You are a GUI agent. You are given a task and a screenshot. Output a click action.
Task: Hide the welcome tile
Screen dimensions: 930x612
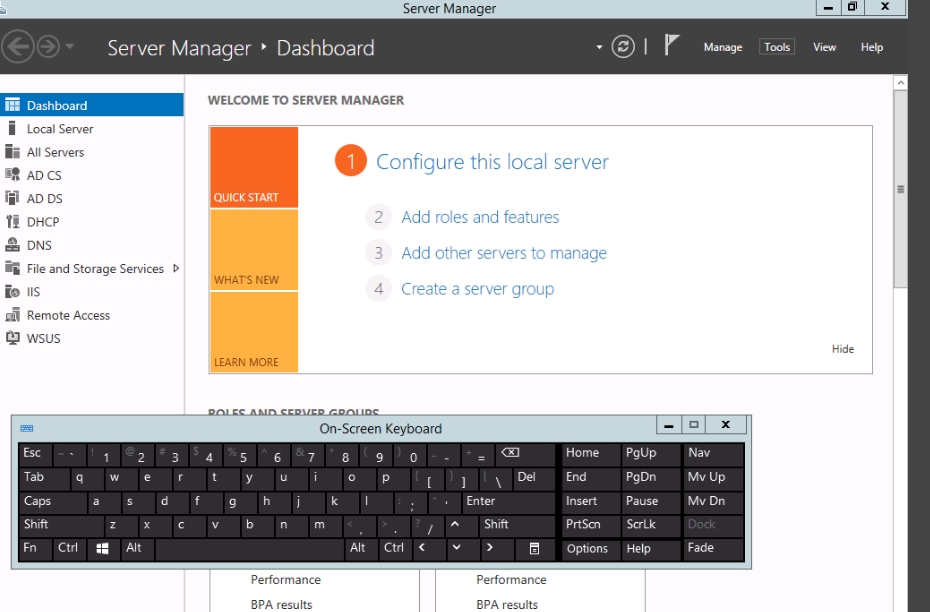pos(842,349)
